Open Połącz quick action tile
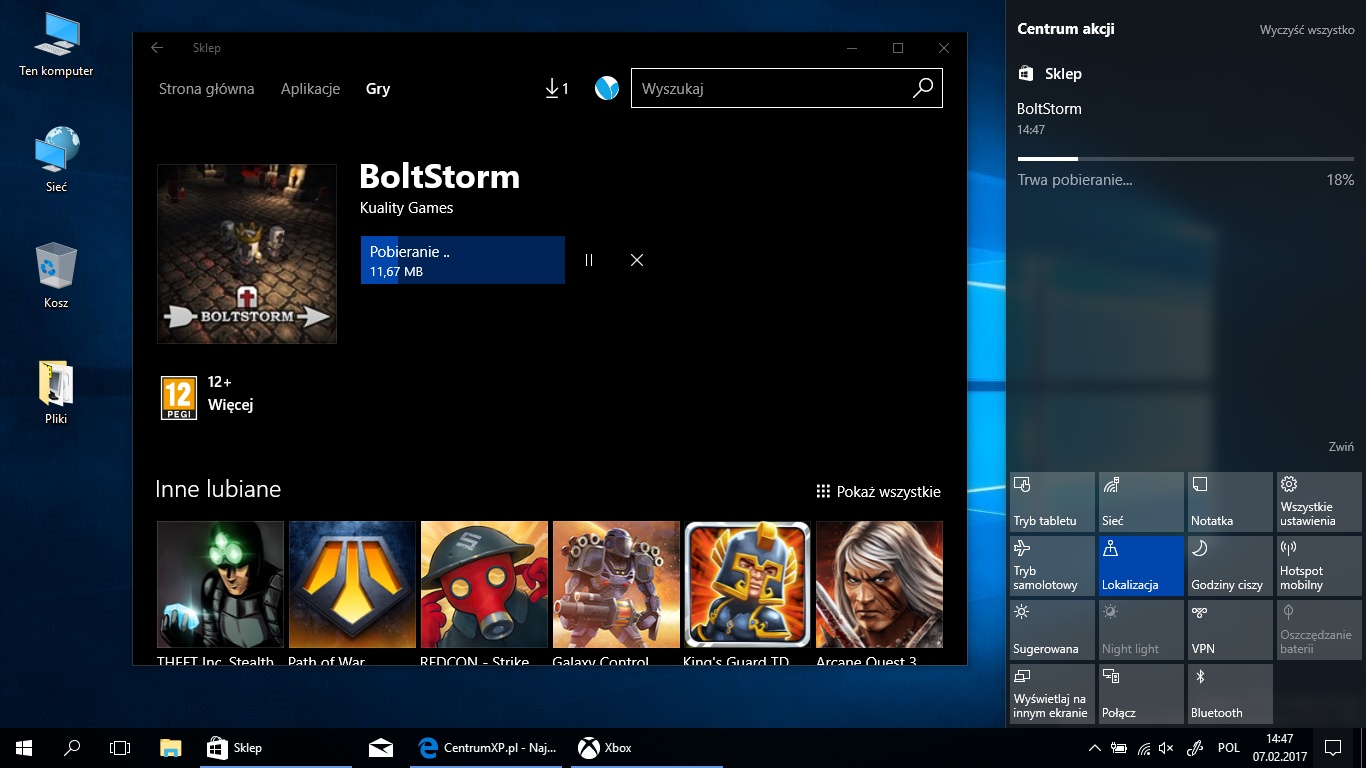1366x768 pixels. click(1141, 694)
